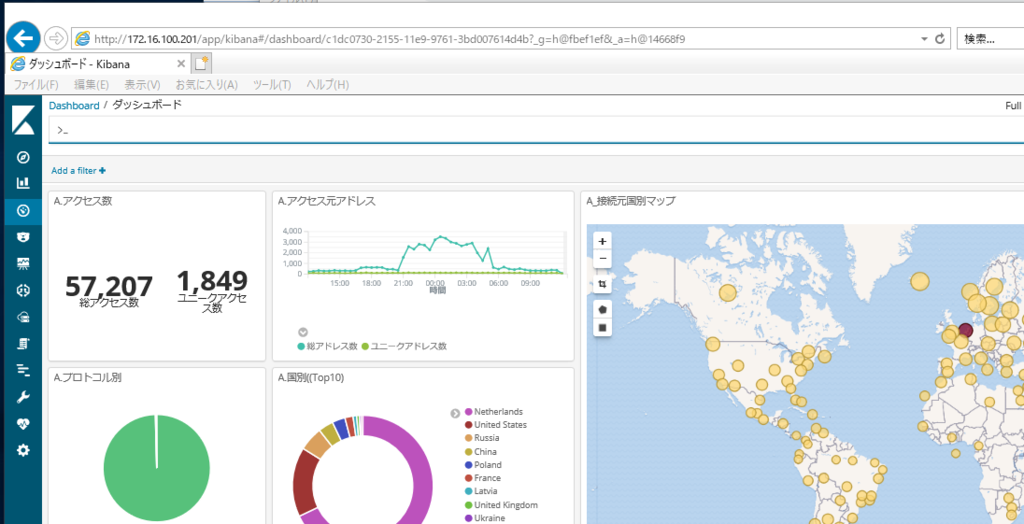Open a new browser tab

[202, 63]
